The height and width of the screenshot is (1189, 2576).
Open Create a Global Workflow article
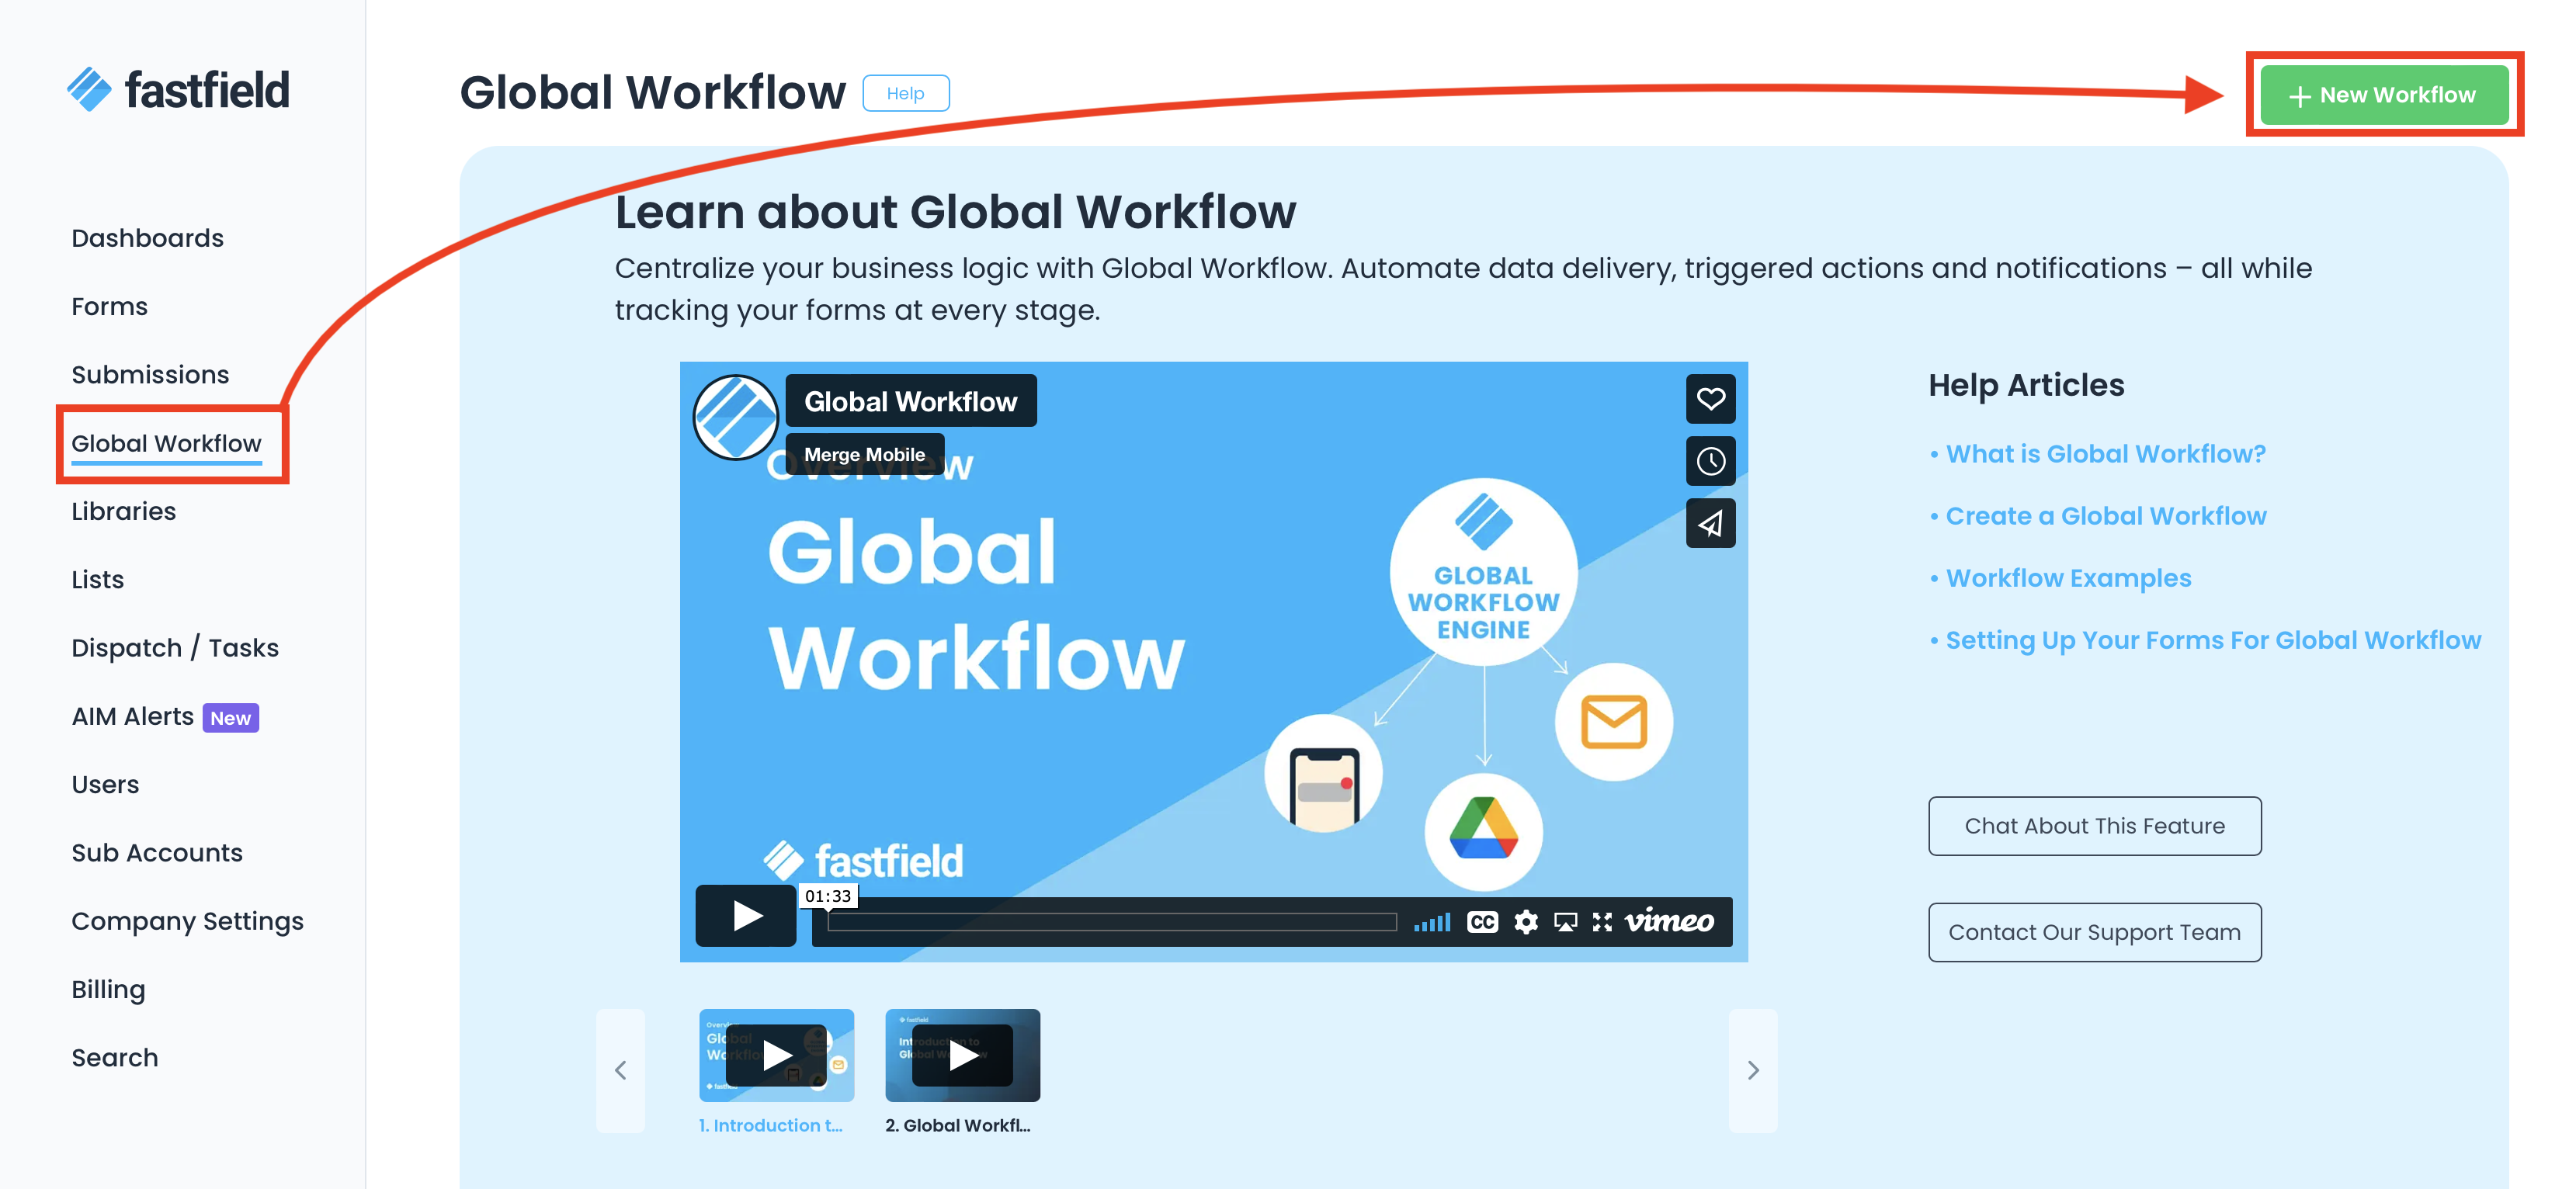[2105, 516]
